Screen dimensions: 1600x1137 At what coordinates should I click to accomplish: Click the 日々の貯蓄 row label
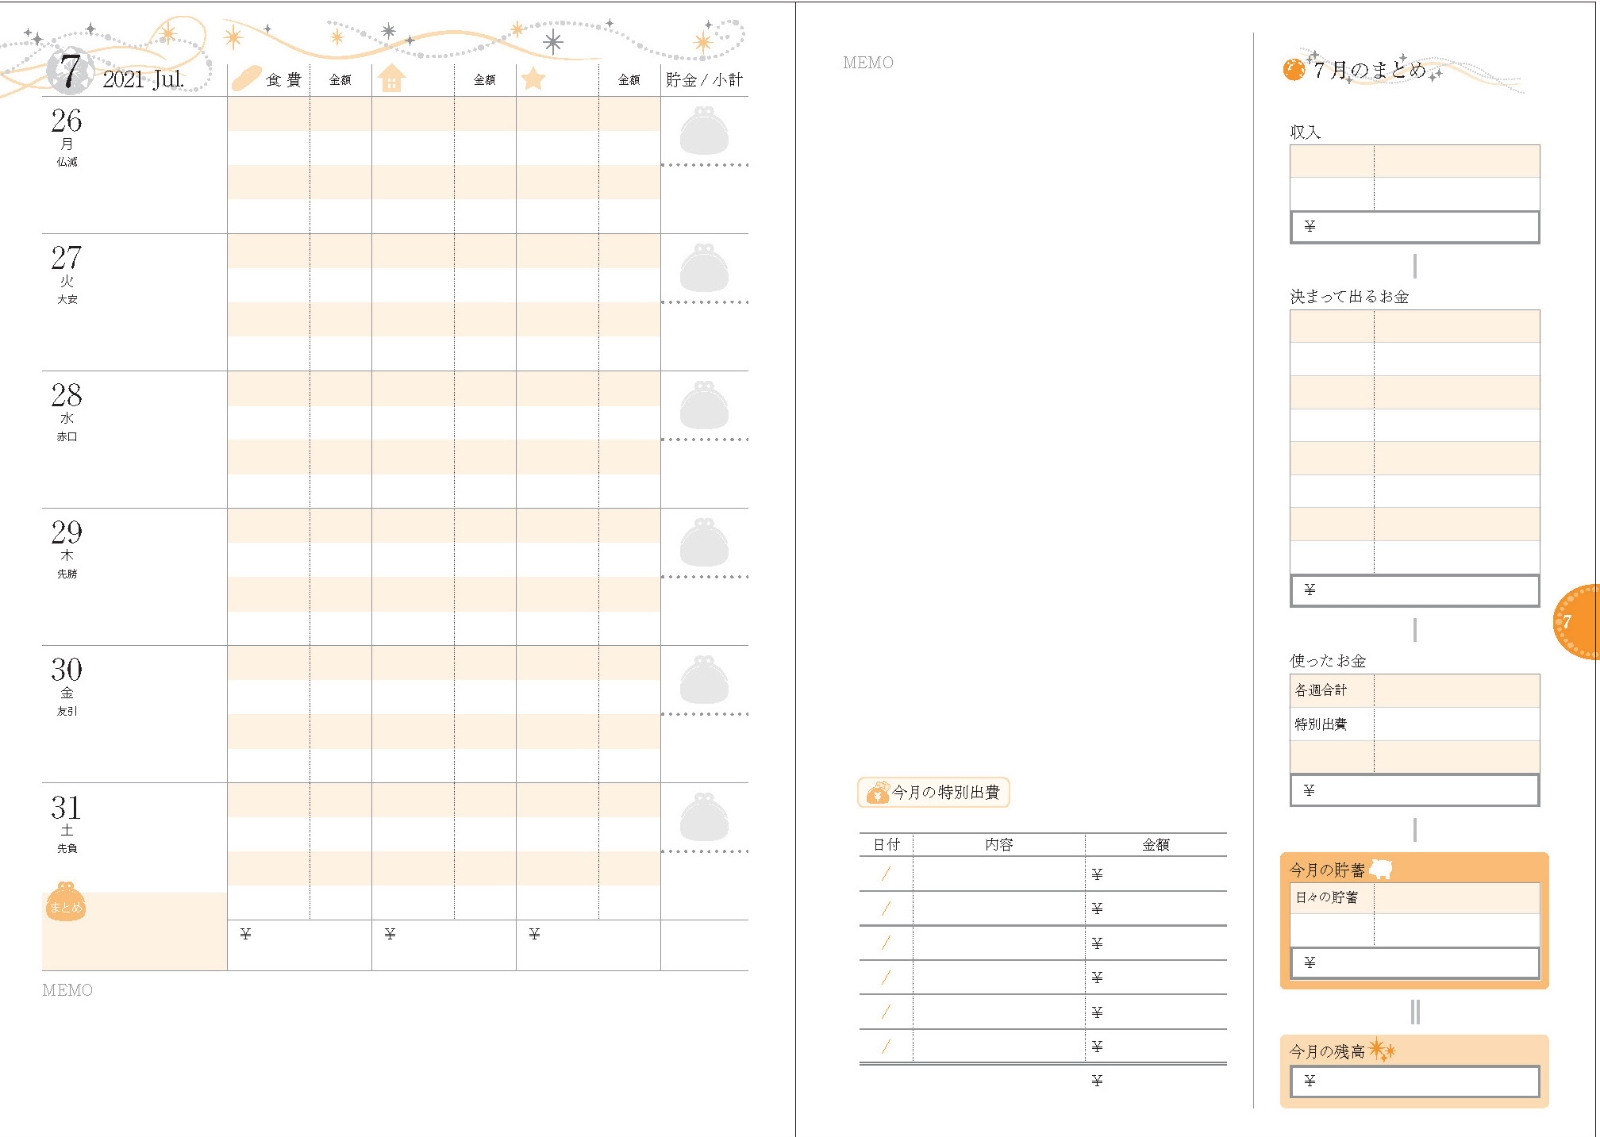pyautogui.click(x=1326, y=897)
